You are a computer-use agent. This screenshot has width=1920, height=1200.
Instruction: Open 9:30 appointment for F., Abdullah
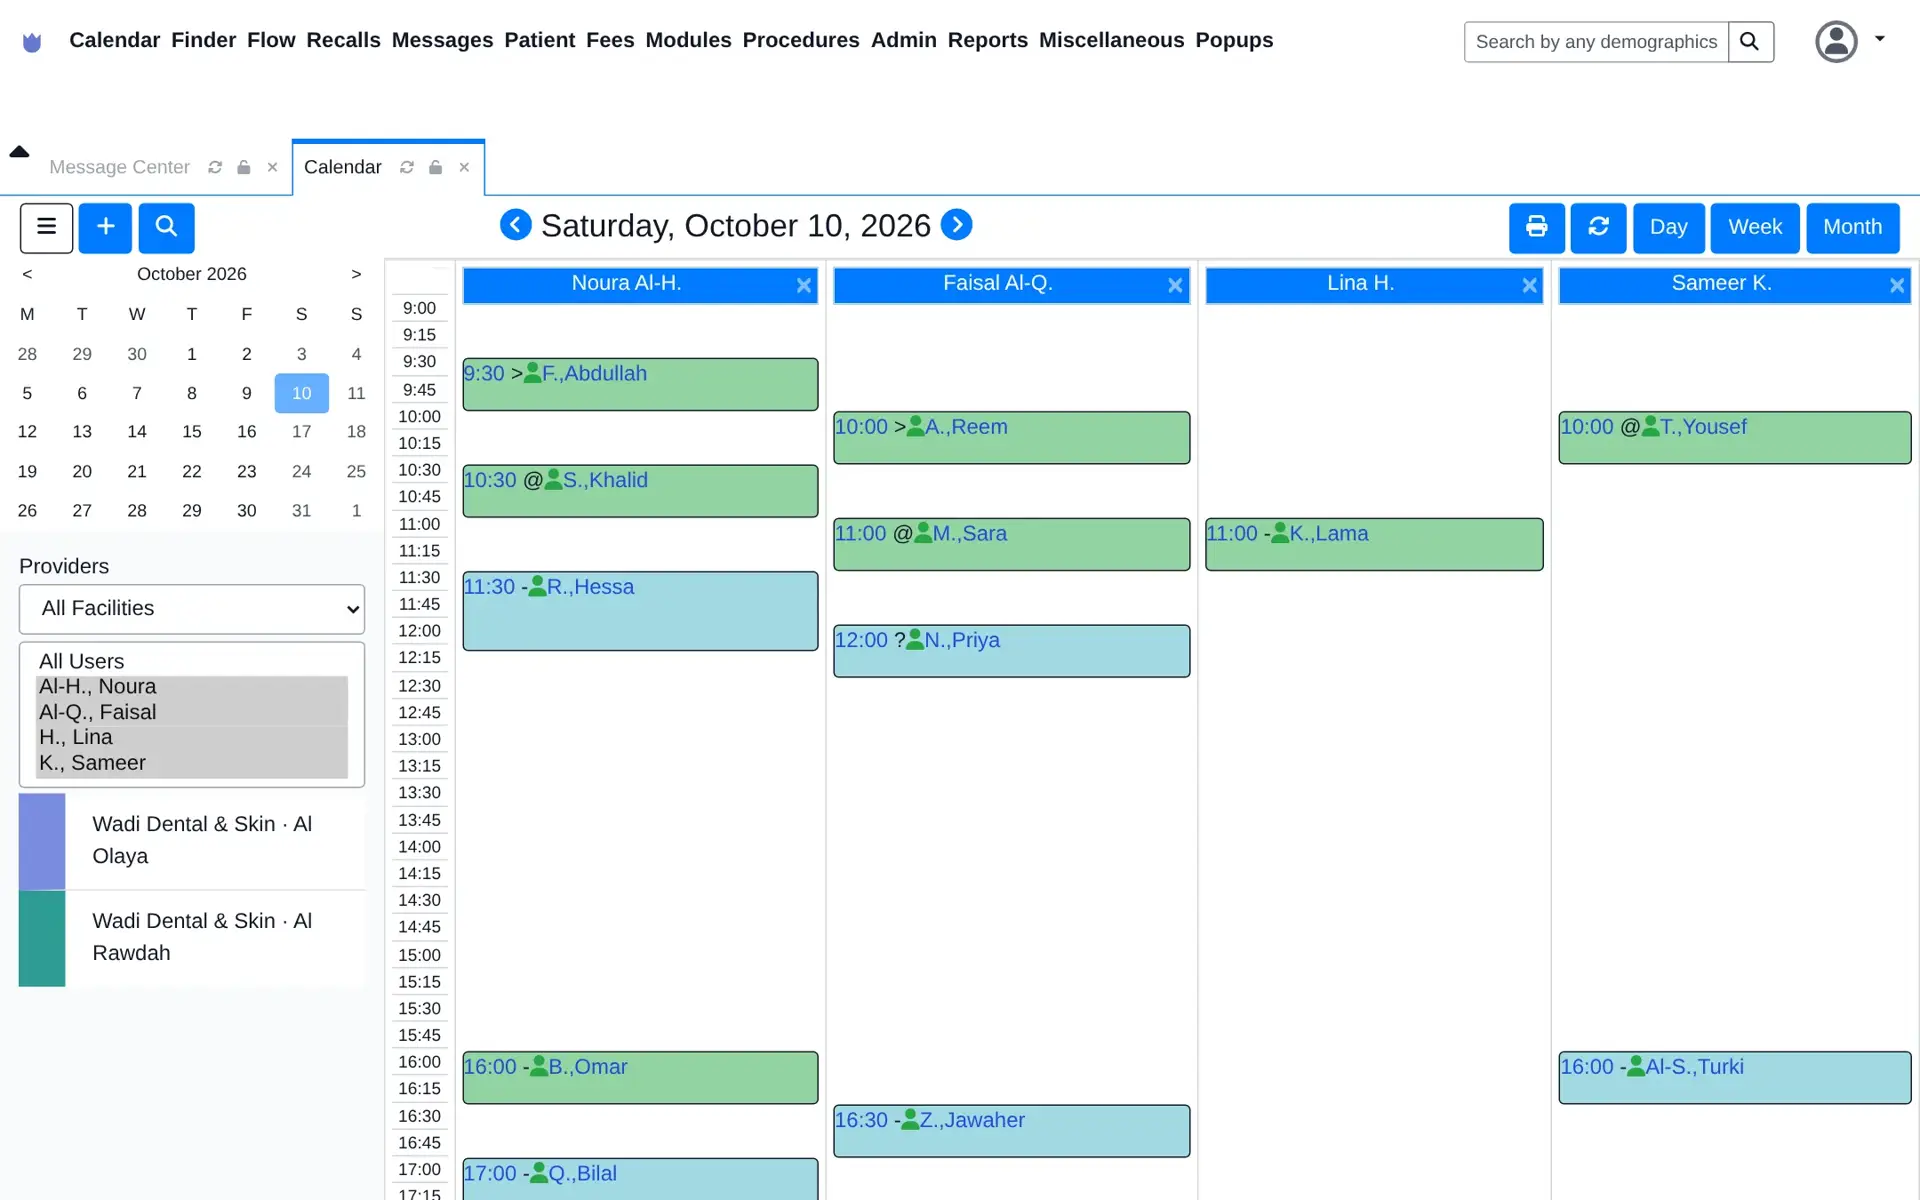(640, 384)
